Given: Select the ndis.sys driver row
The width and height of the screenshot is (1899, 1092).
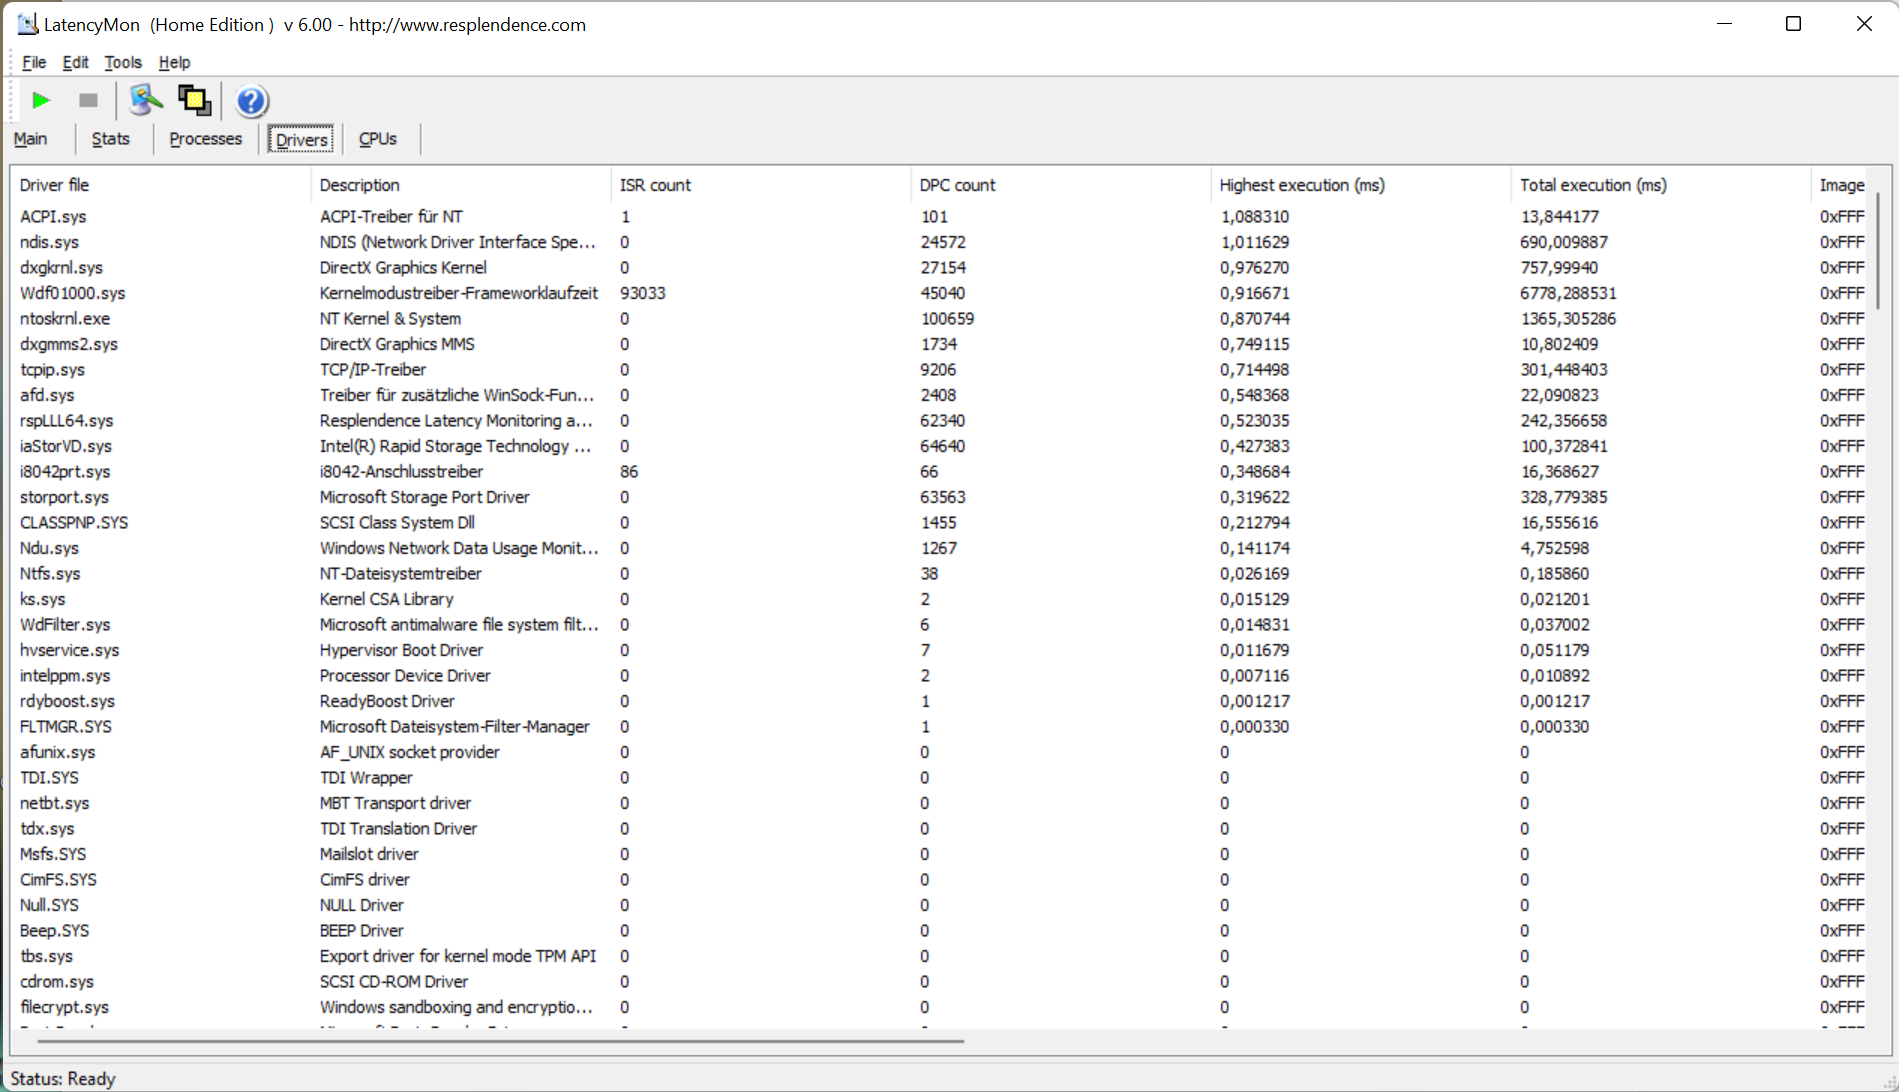Looking at the screenshot, I should coord(940,242).
